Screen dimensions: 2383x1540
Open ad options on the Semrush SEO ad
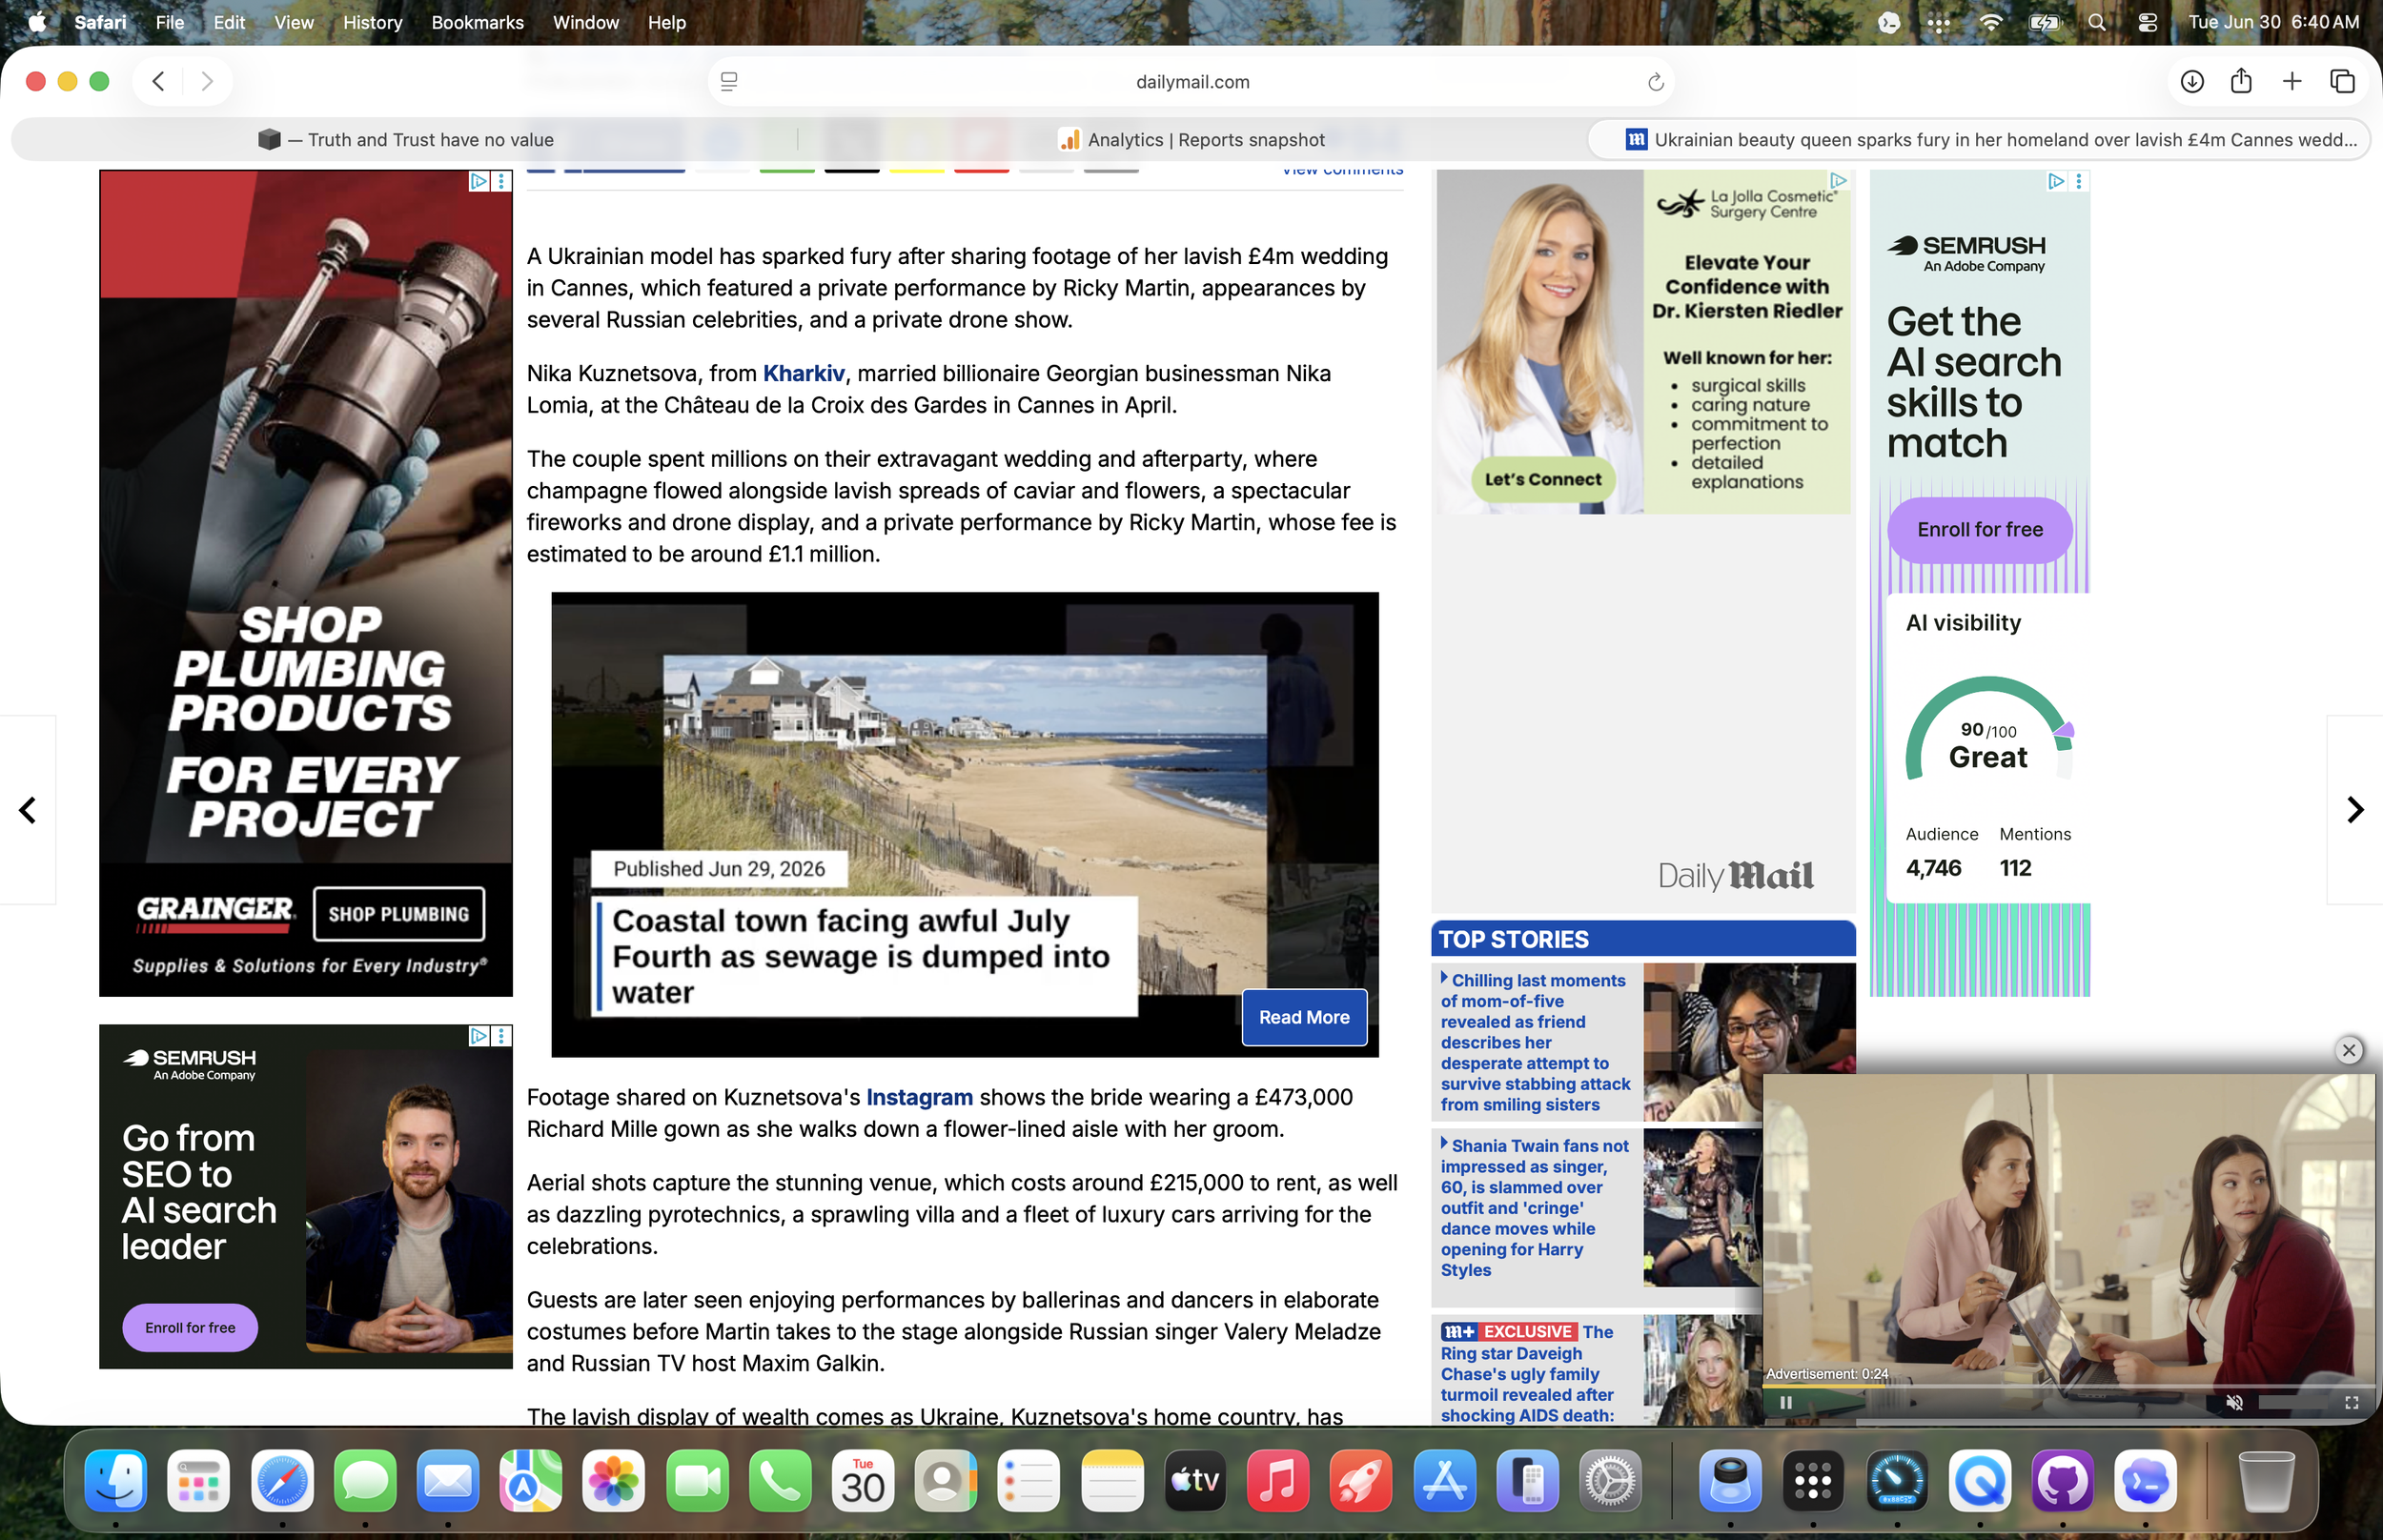[x=502, y=1036]
